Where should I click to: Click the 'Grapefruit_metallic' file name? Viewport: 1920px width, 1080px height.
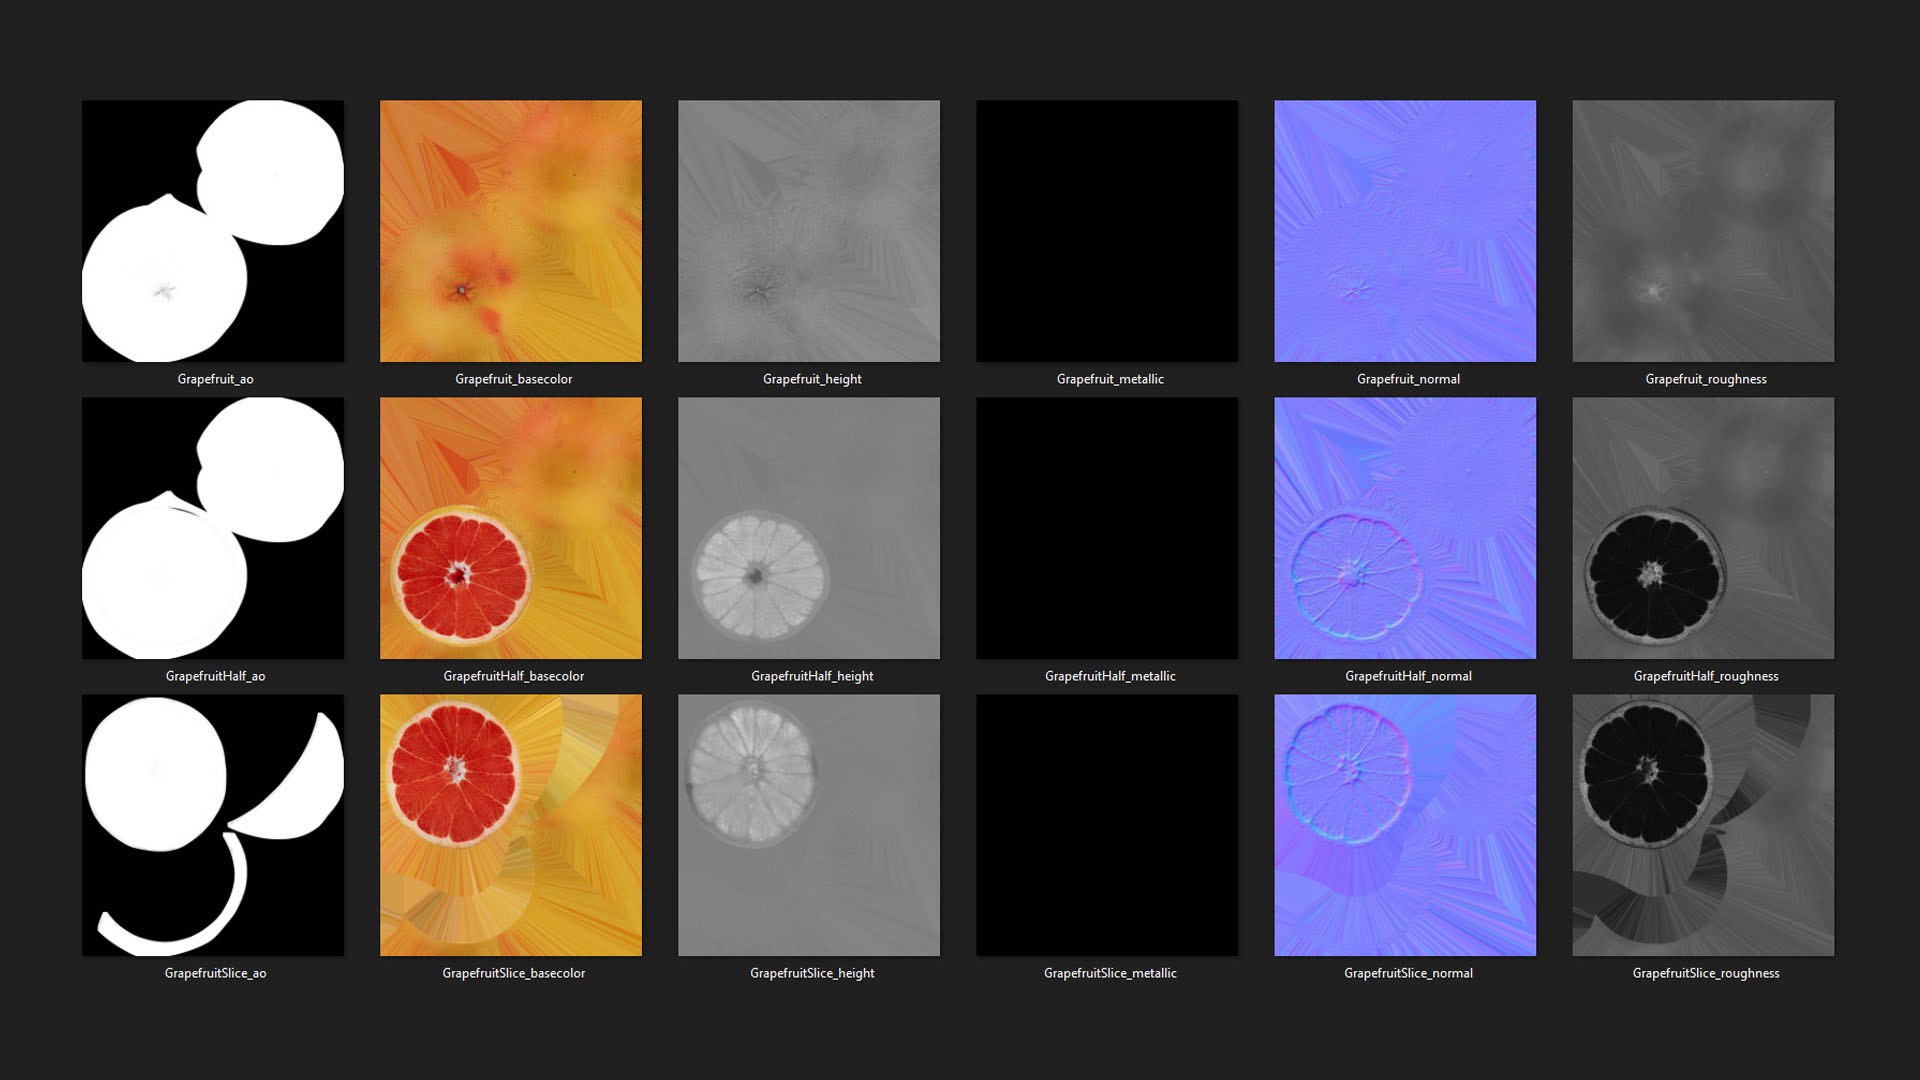pos(1110,379)
